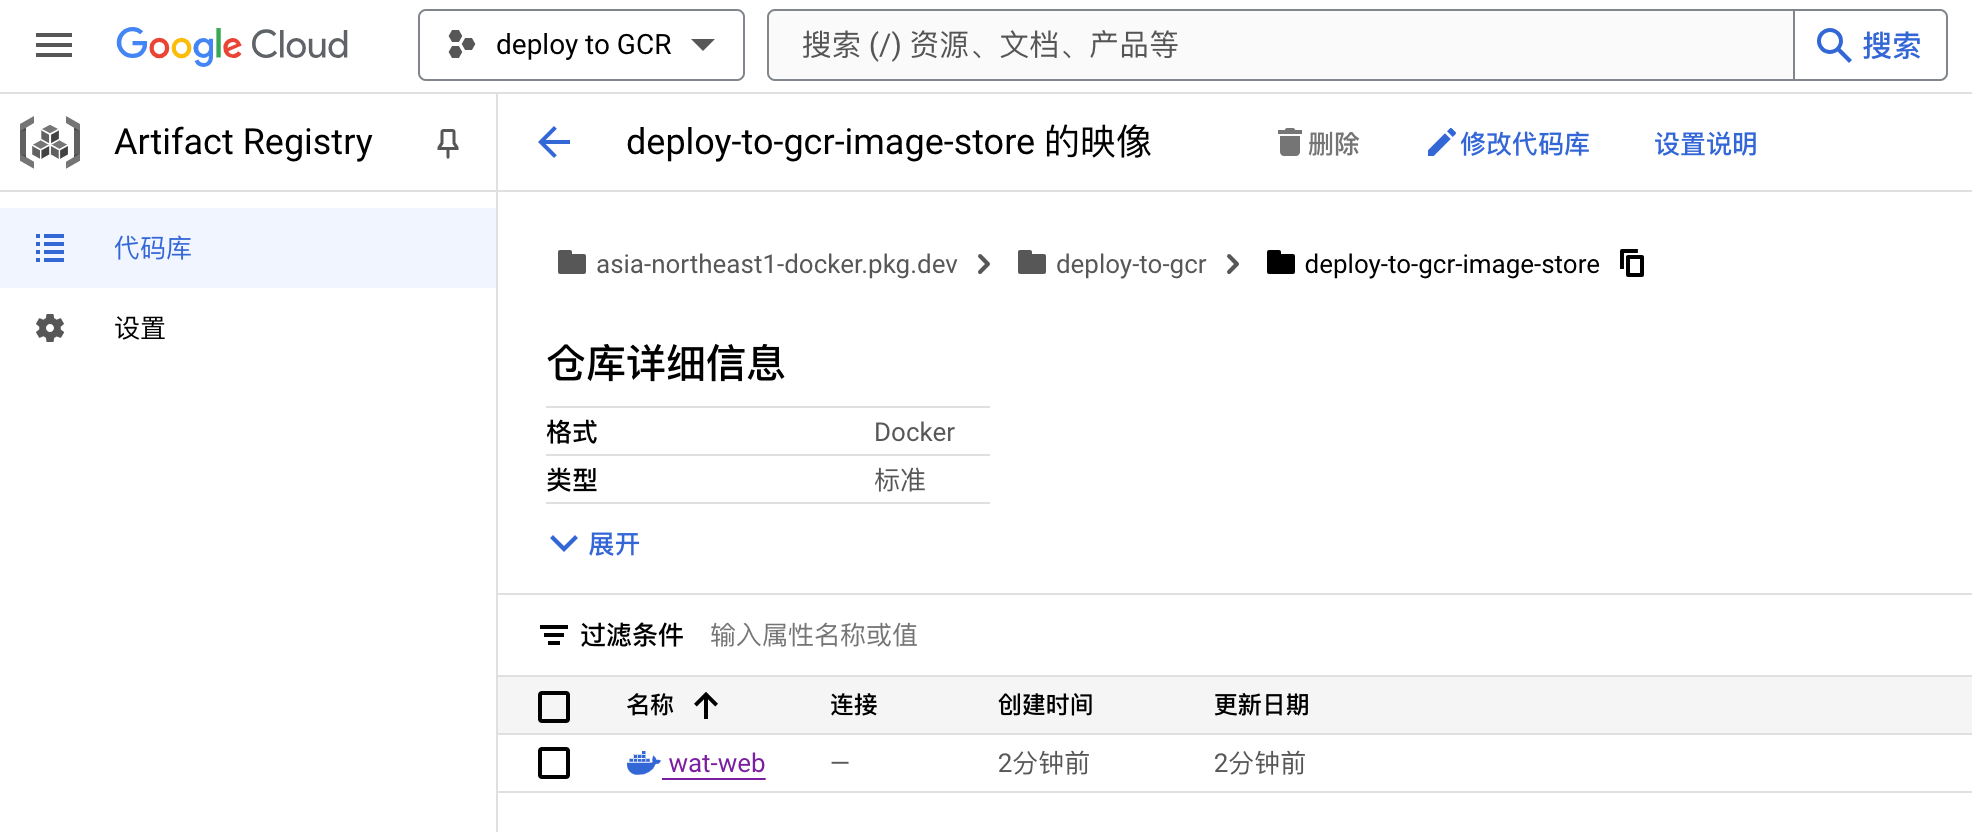Click the 仓库详细信息 heading
The width and height of the screenshot is (1972, 832).
click(666, 362)
